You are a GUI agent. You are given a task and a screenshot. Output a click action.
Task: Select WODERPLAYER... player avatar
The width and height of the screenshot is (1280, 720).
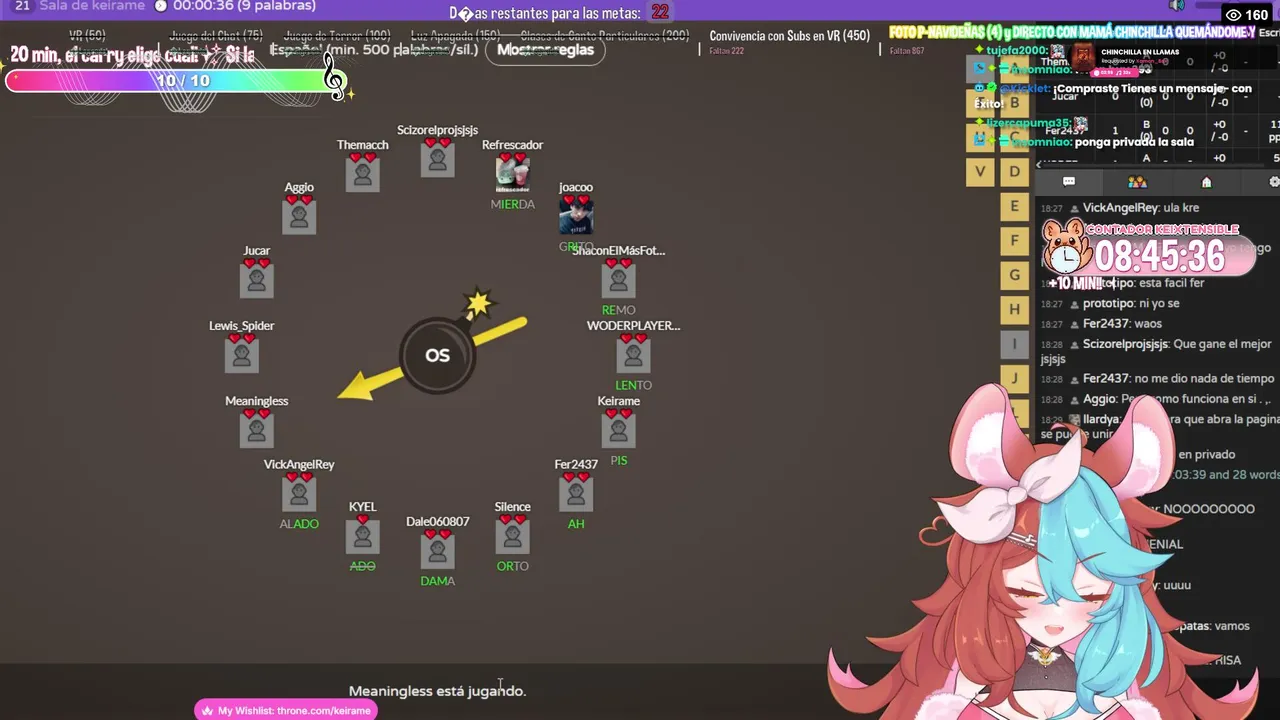633,355
